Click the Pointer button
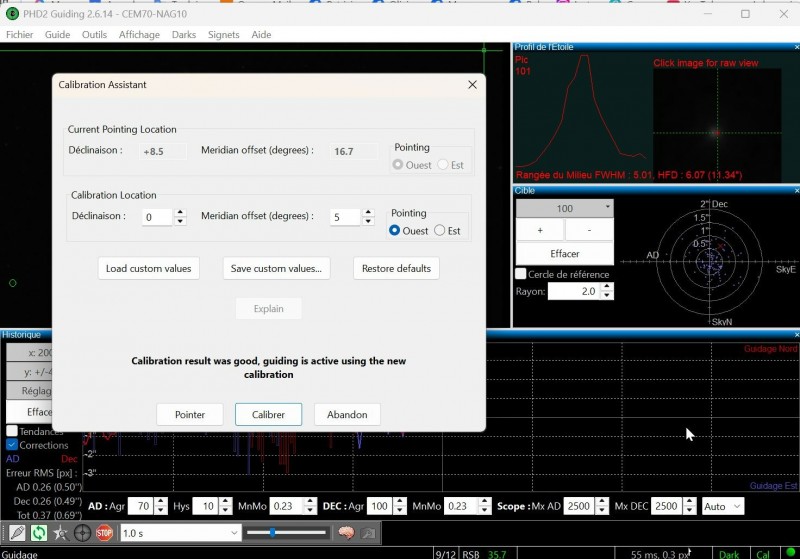800x559 pixels. point(190,415)
